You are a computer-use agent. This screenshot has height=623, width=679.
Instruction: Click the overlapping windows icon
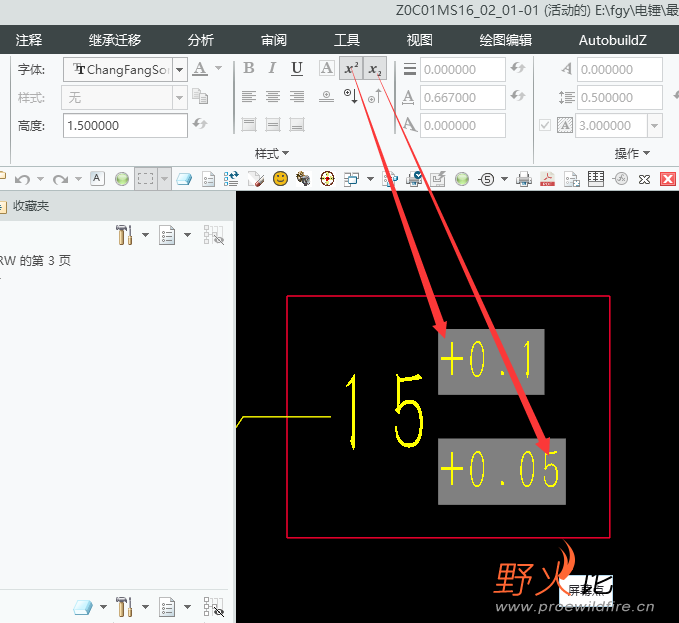pyautogui.click(x=351, y=179)
